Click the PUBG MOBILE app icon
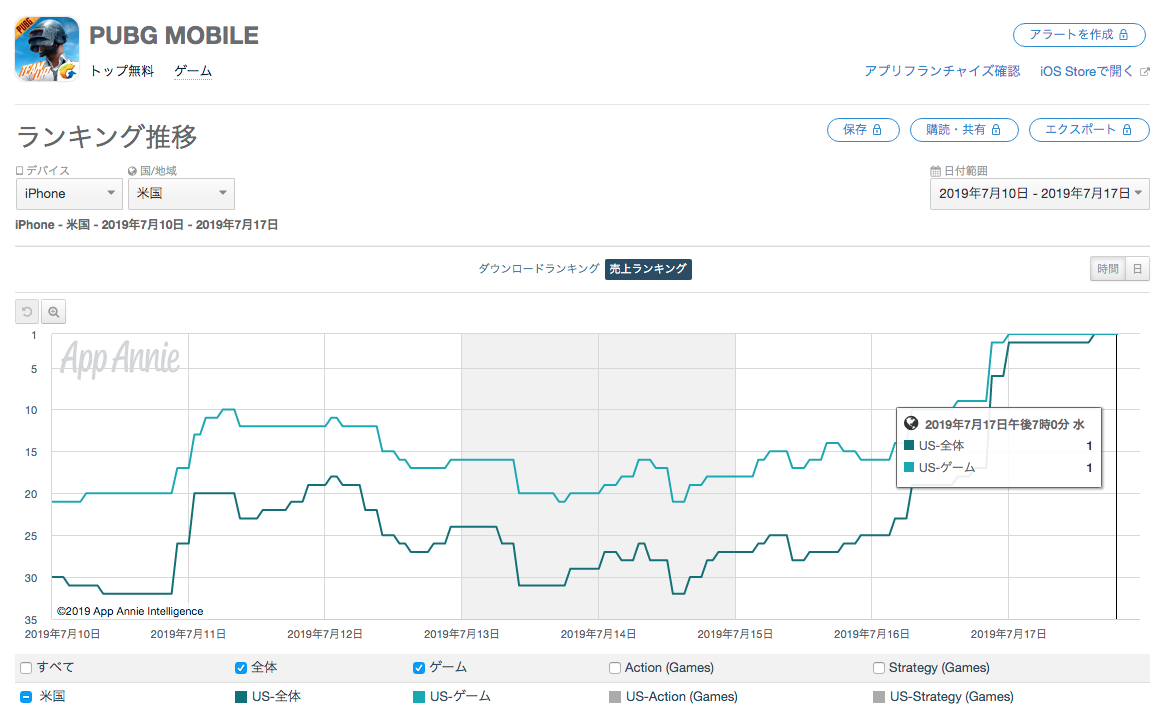The image size is (1156, 723). (47, 49)
